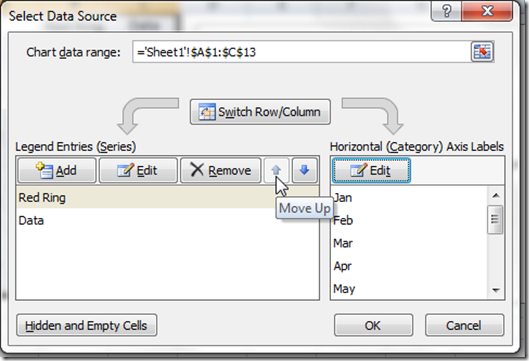
Task: Click inside the Chart data range field
Action: [x=301, y=52]
